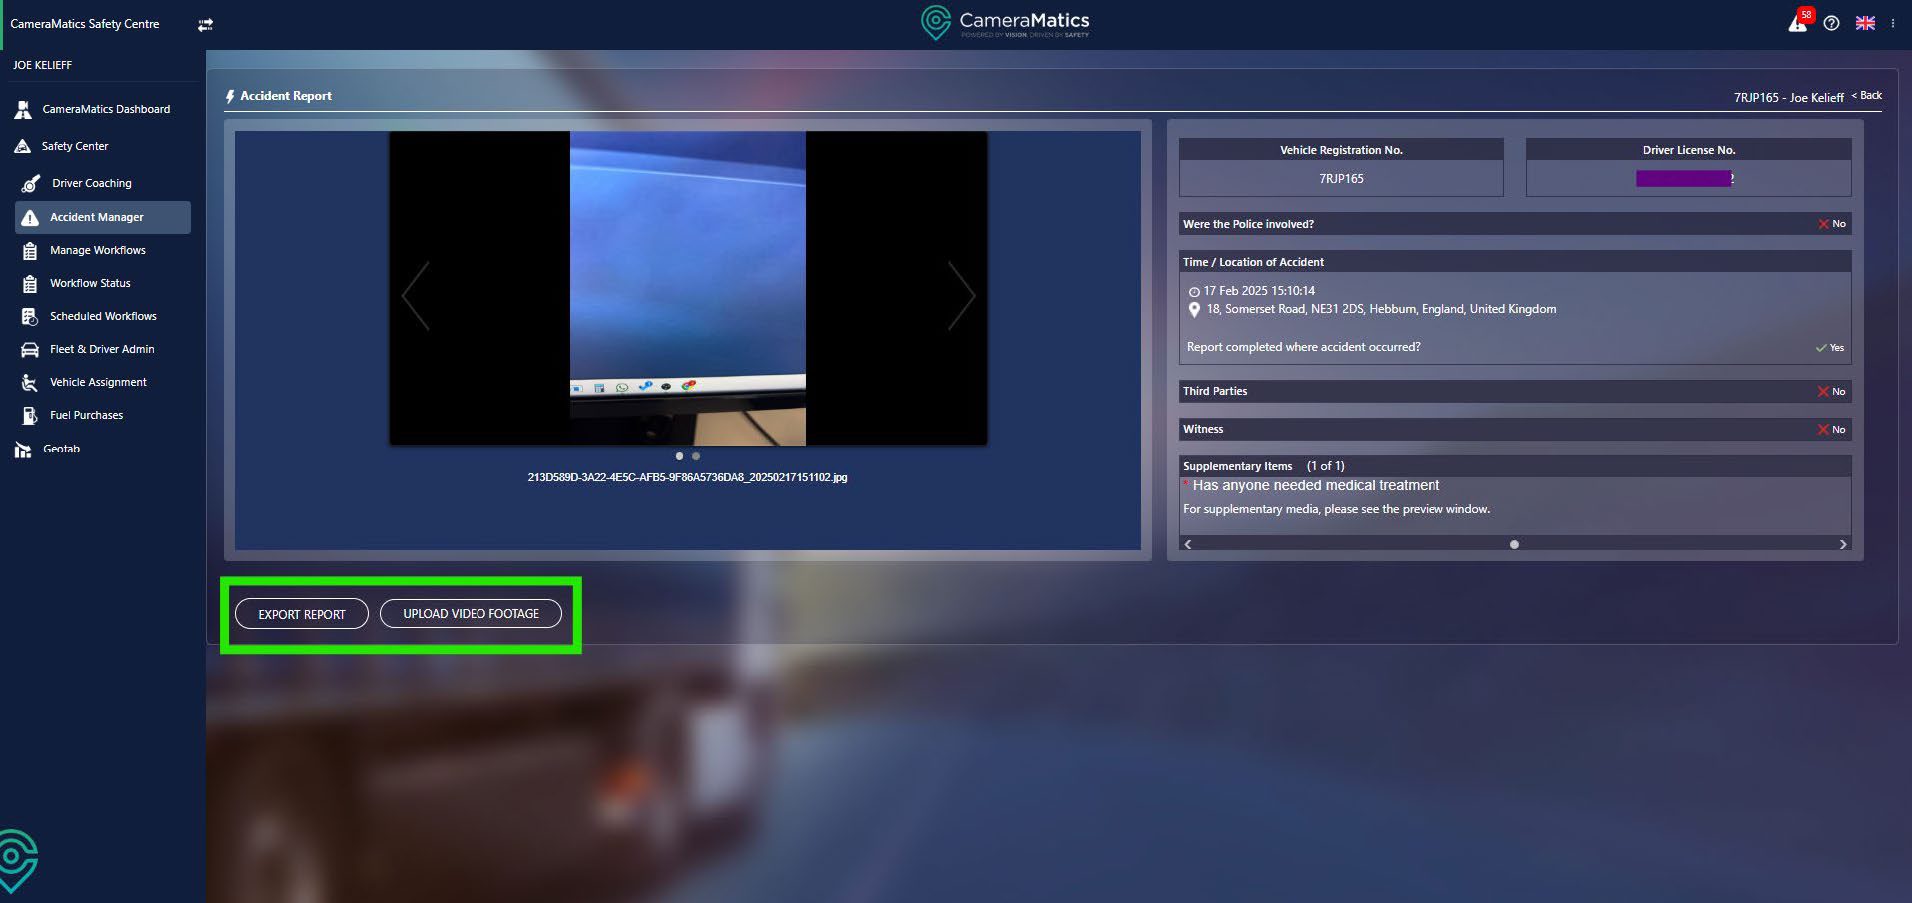The image size is (1912, 903).
Task: Open Fuel Purchases pump icon
Action: pos(30,415)
